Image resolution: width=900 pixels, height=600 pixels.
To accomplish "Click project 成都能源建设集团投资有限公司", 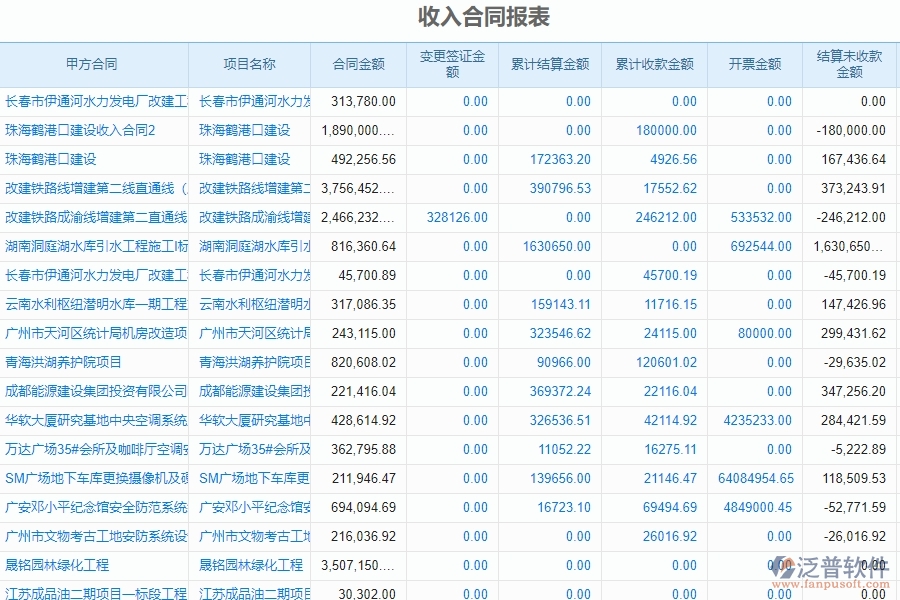I will 94,391.
